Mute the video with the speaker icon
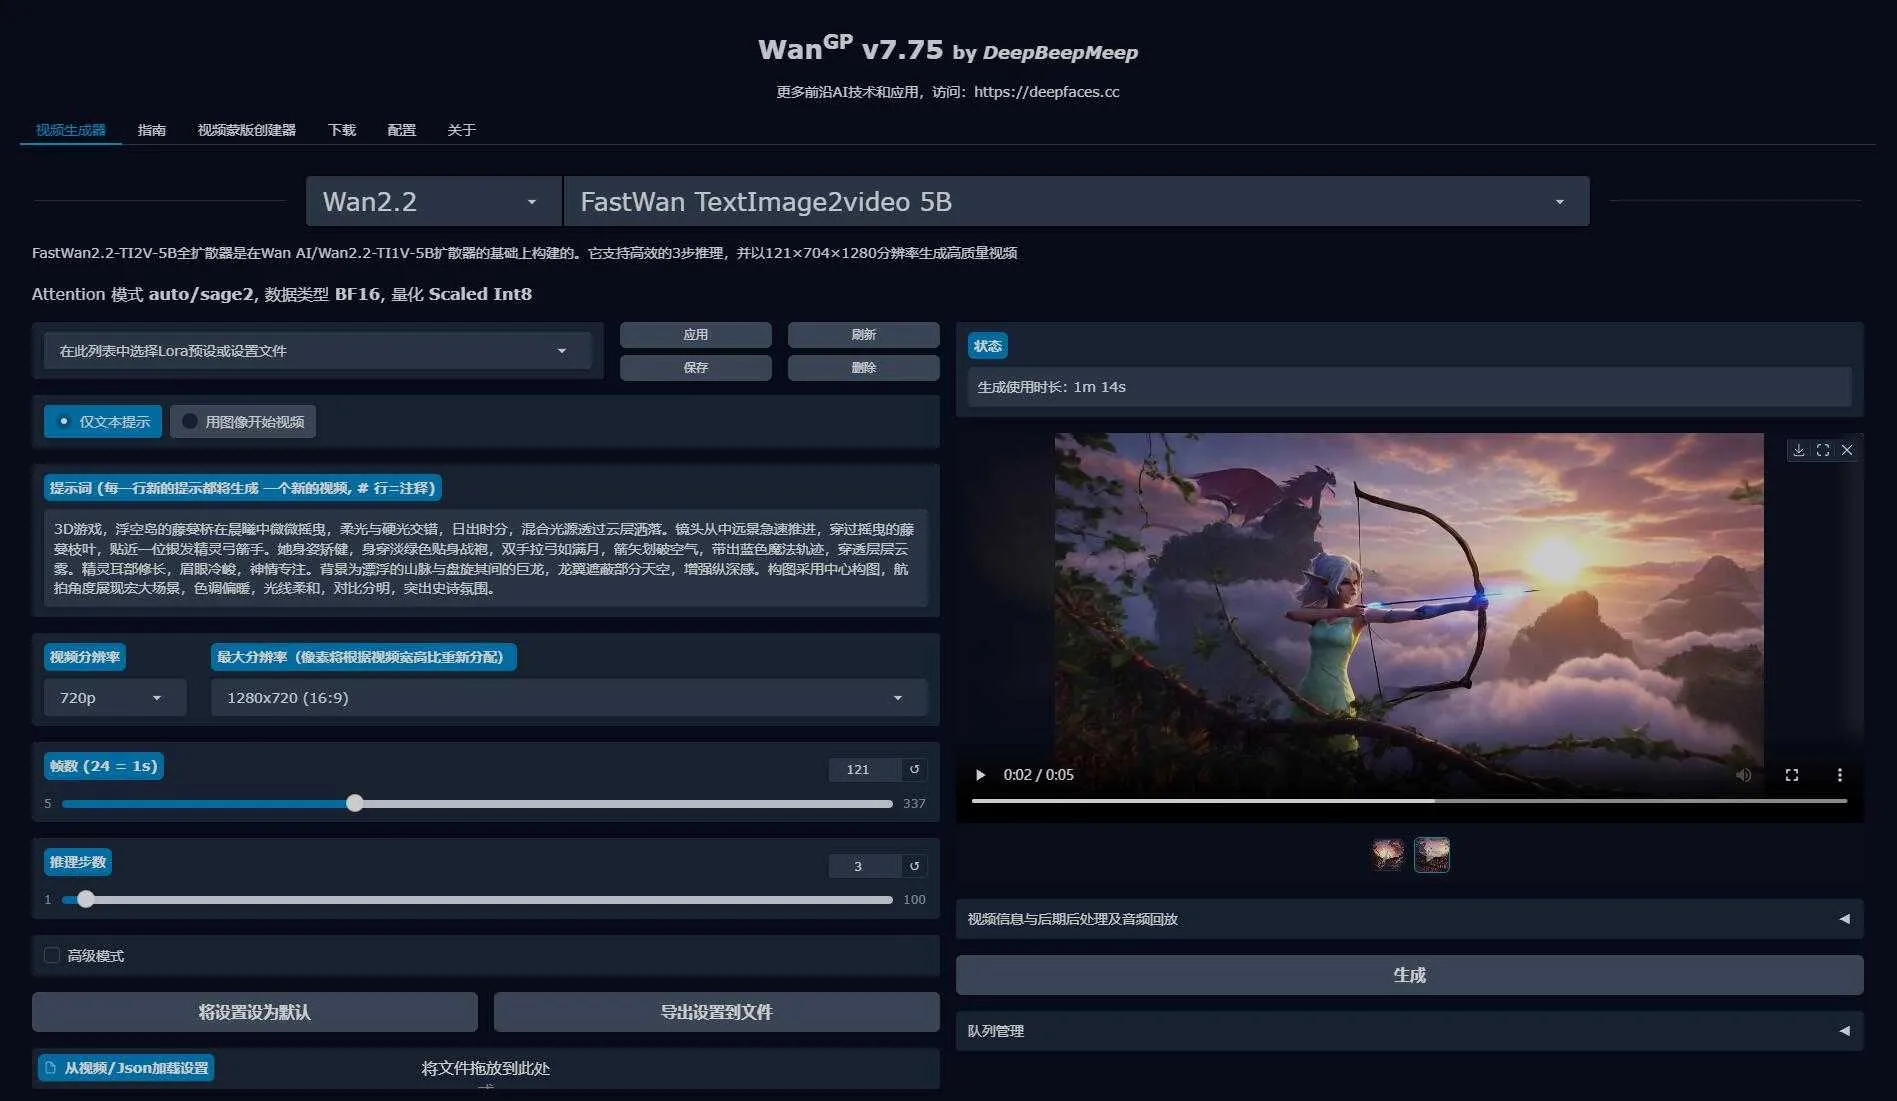Screen dimensions: 1897x1101 [1743, 775]
